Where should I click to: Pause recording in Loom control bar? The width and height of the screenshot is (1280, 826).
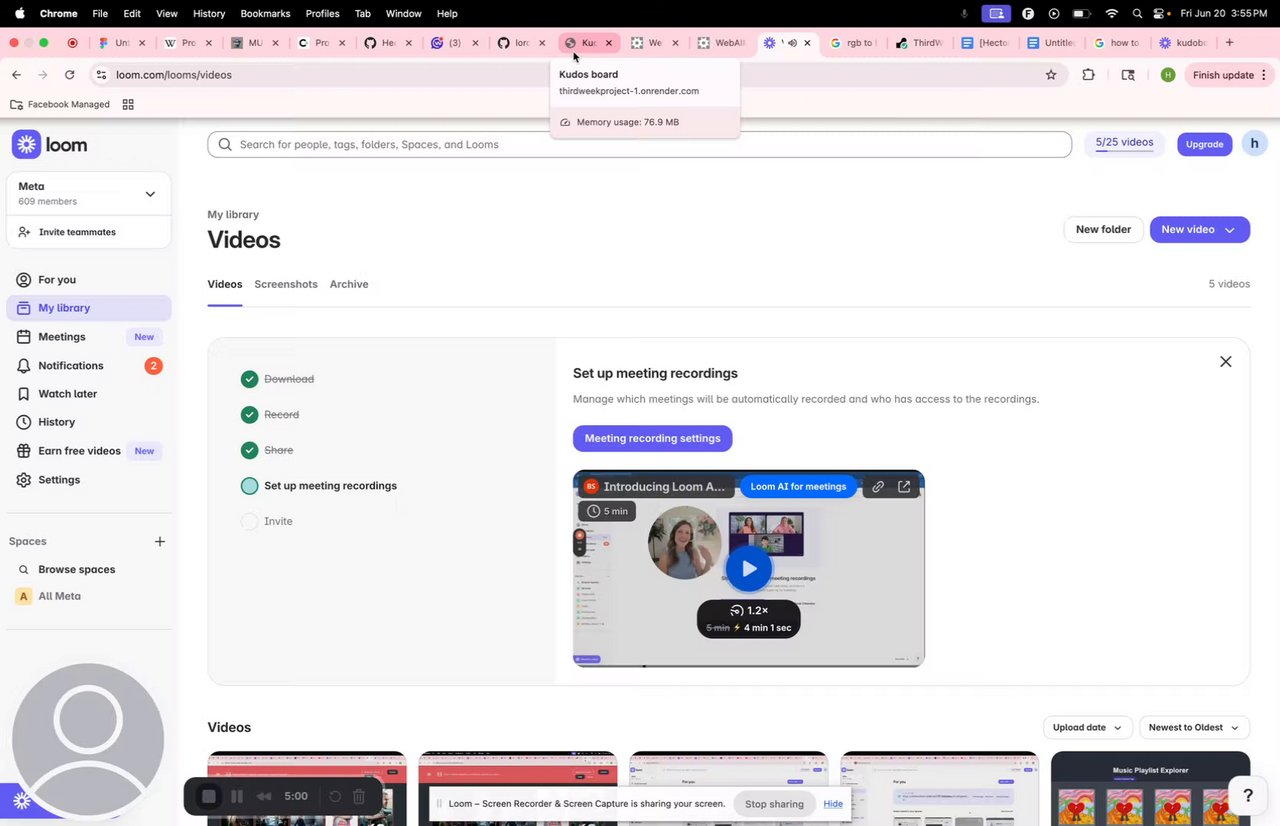tap(237, 797)
